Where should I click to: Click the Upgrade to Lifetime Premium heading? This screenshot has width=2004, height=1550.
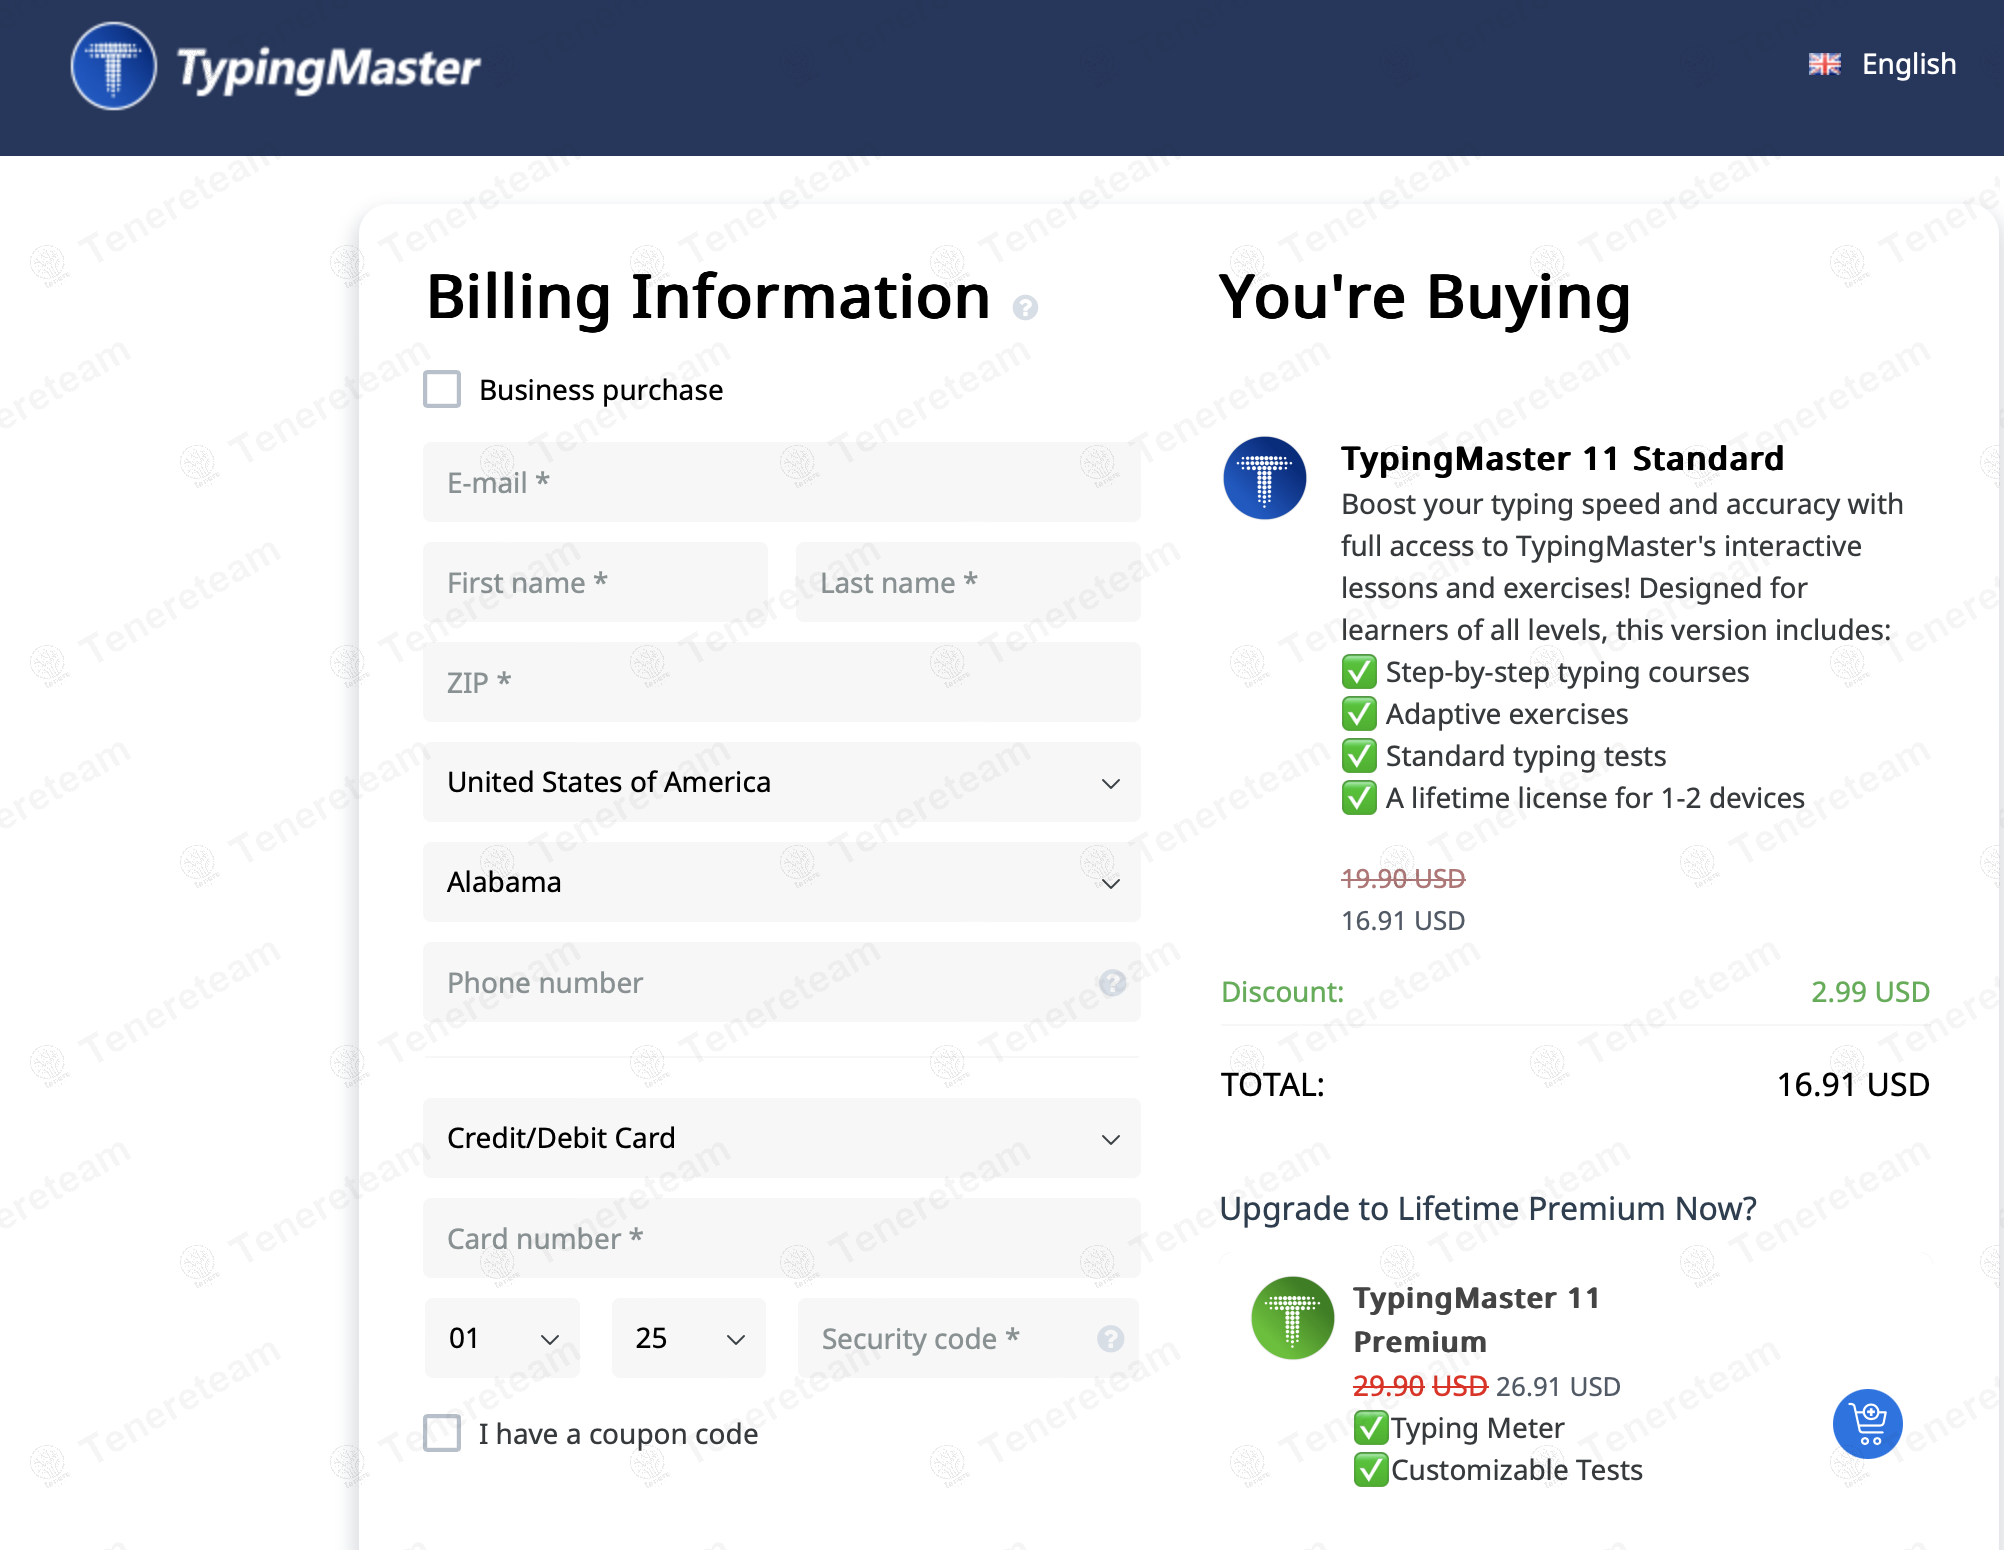pos(1487,1209)
